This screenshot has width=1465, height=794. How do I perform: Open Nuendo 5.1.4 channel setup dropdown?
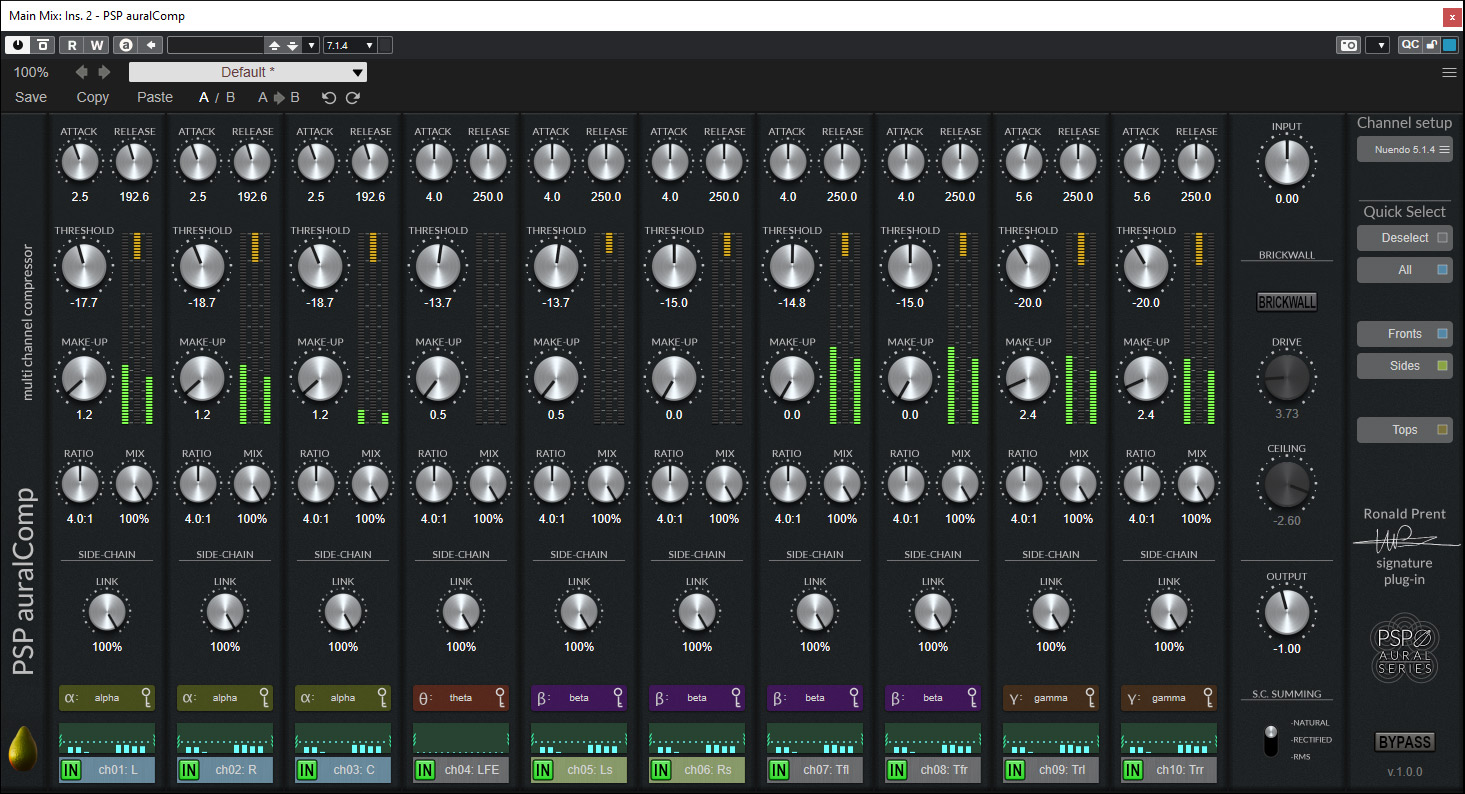[1404, 149]
